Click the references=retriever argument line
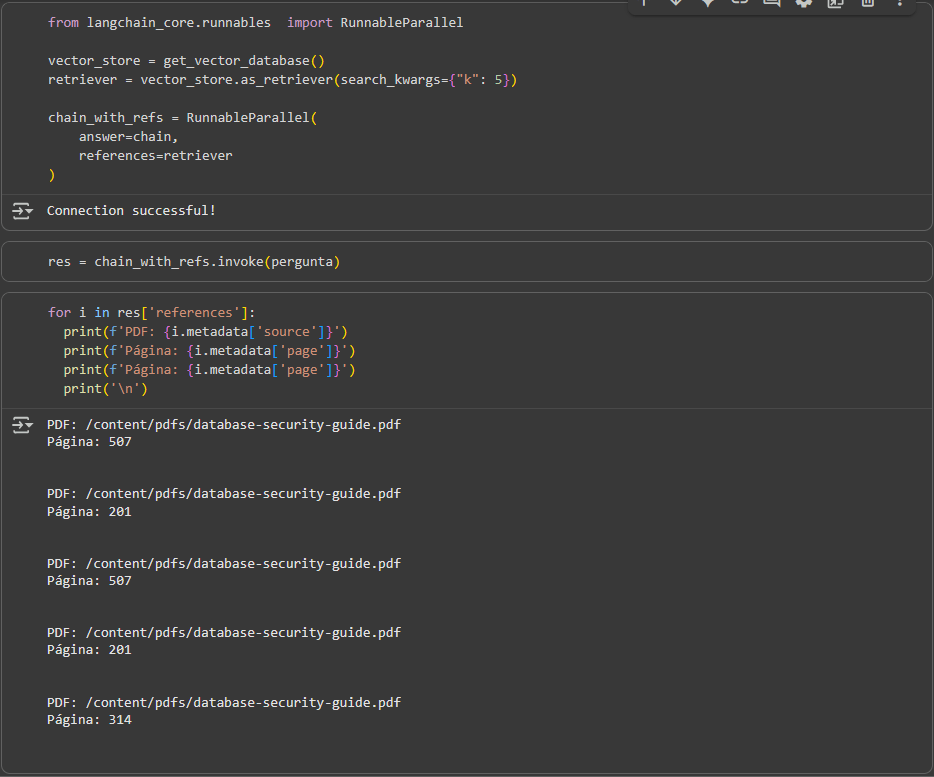 click(x=155, y=156)
